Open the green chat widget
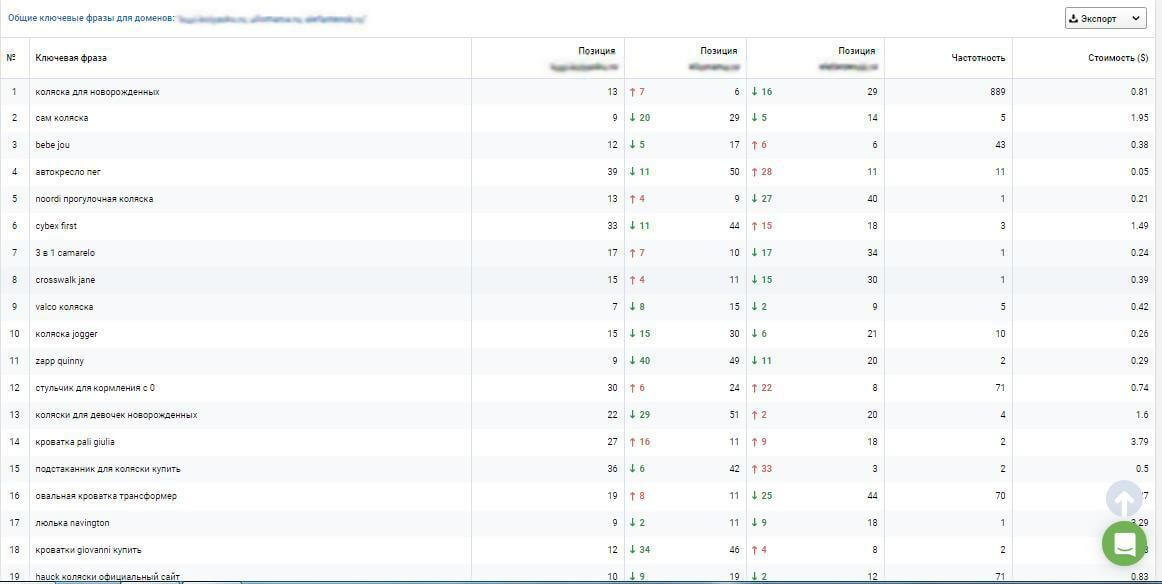 pyautogui.click(x=1124, y=543)
